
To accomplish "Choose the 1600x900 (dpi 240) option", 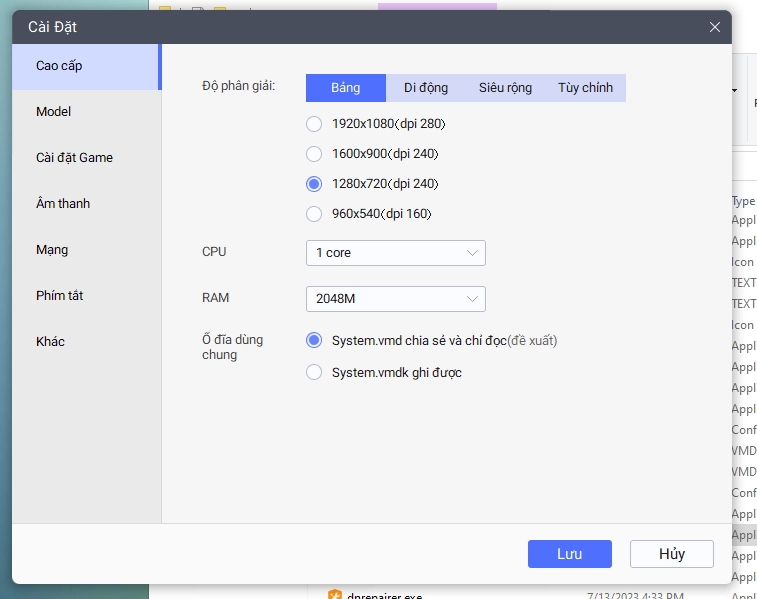I will (314, 154).
